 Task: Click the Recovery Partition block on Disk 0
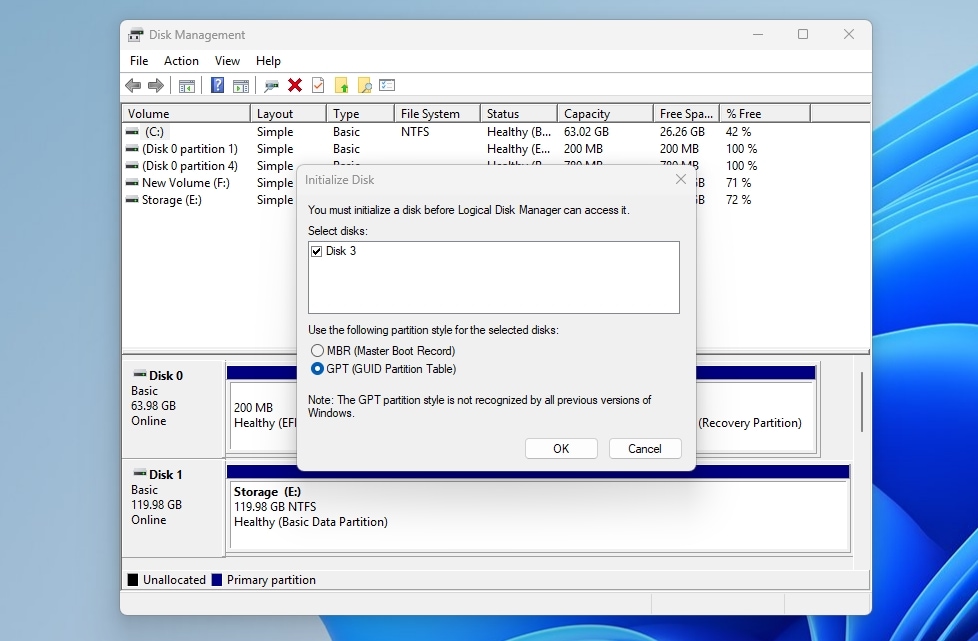pyautogui.click(x=756, y=415)
